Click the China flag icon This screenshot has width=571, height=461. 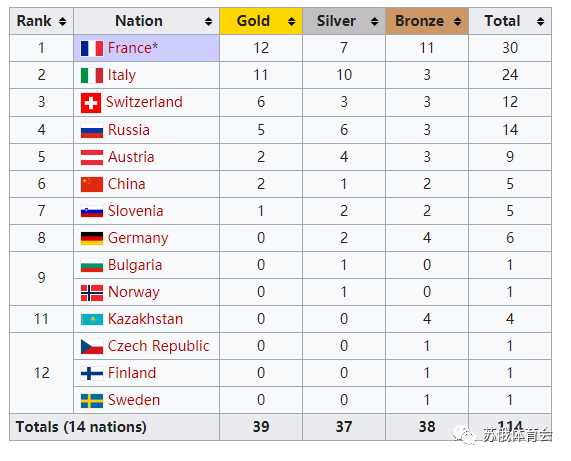(92, 184)
